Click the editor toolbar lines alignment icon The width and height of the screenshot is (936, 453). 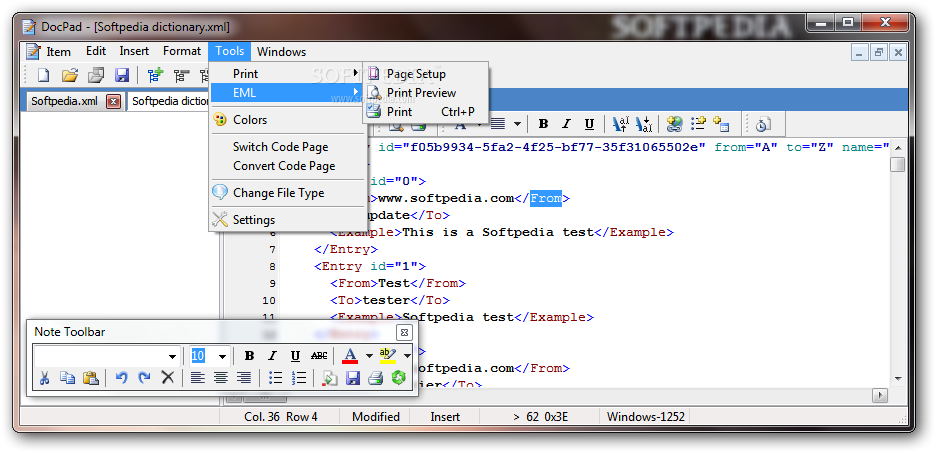pyautogui.click(x=498, y=124)
